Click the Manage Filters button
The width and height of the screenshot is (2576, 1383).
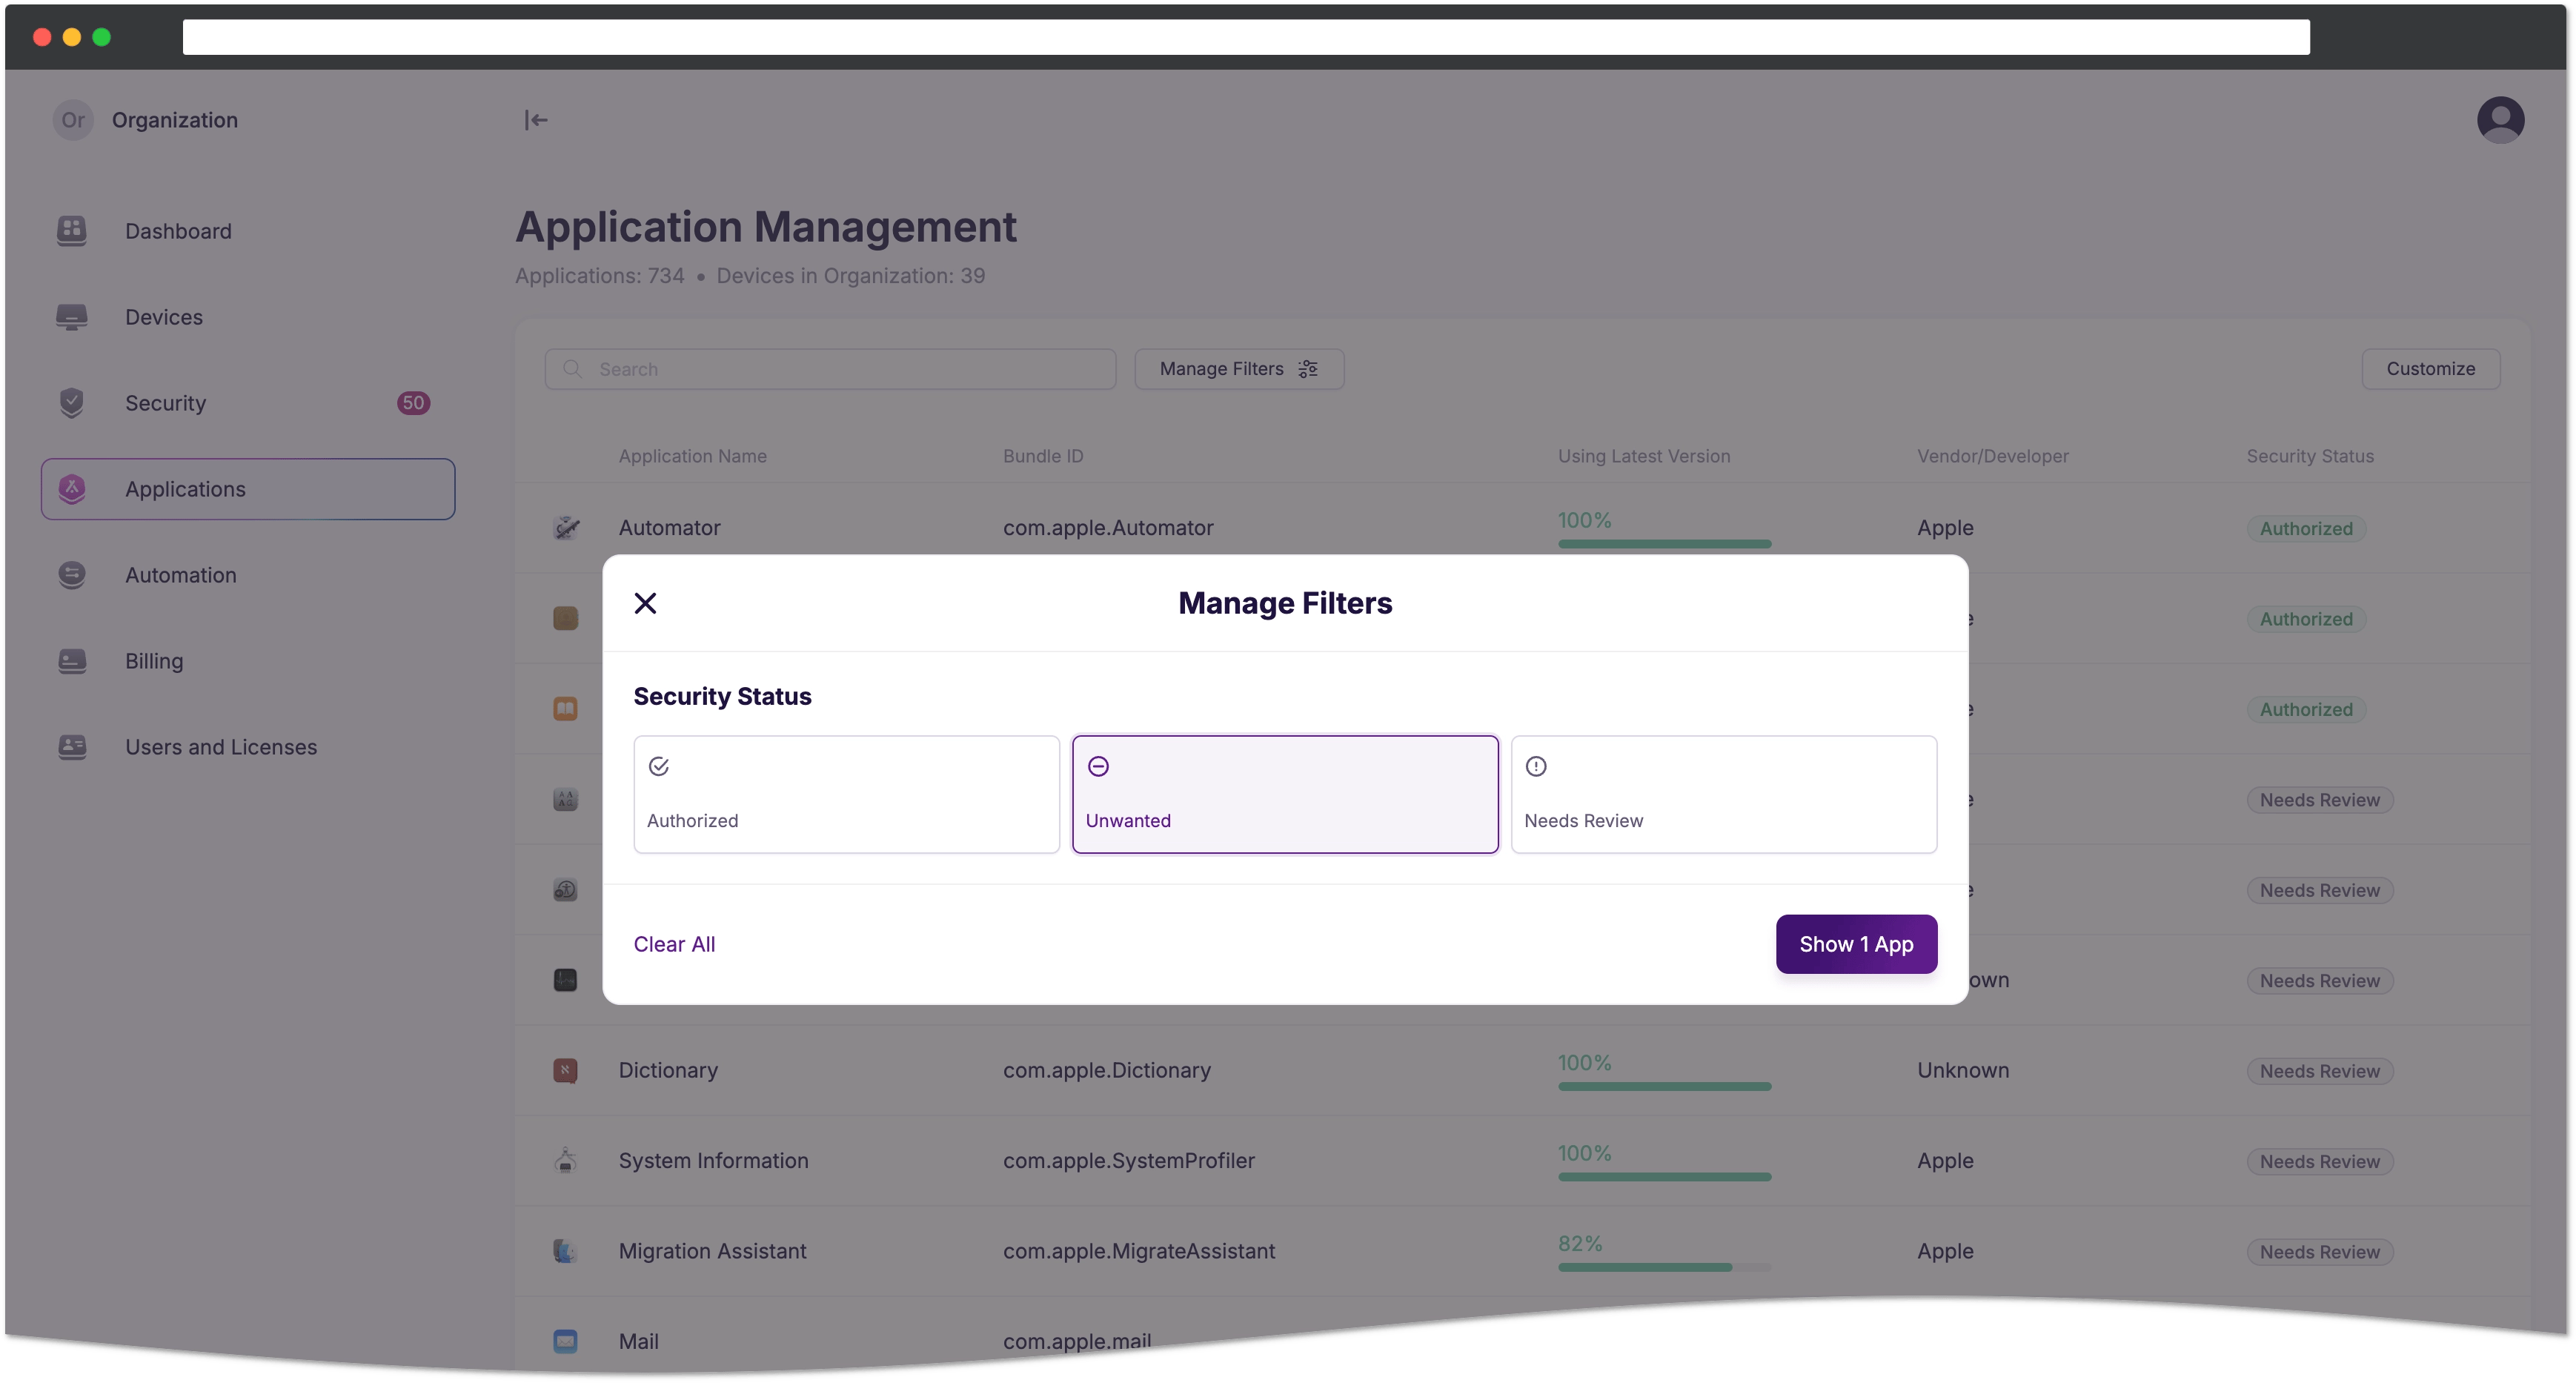pyautogui.click(x=1238, y=369)
